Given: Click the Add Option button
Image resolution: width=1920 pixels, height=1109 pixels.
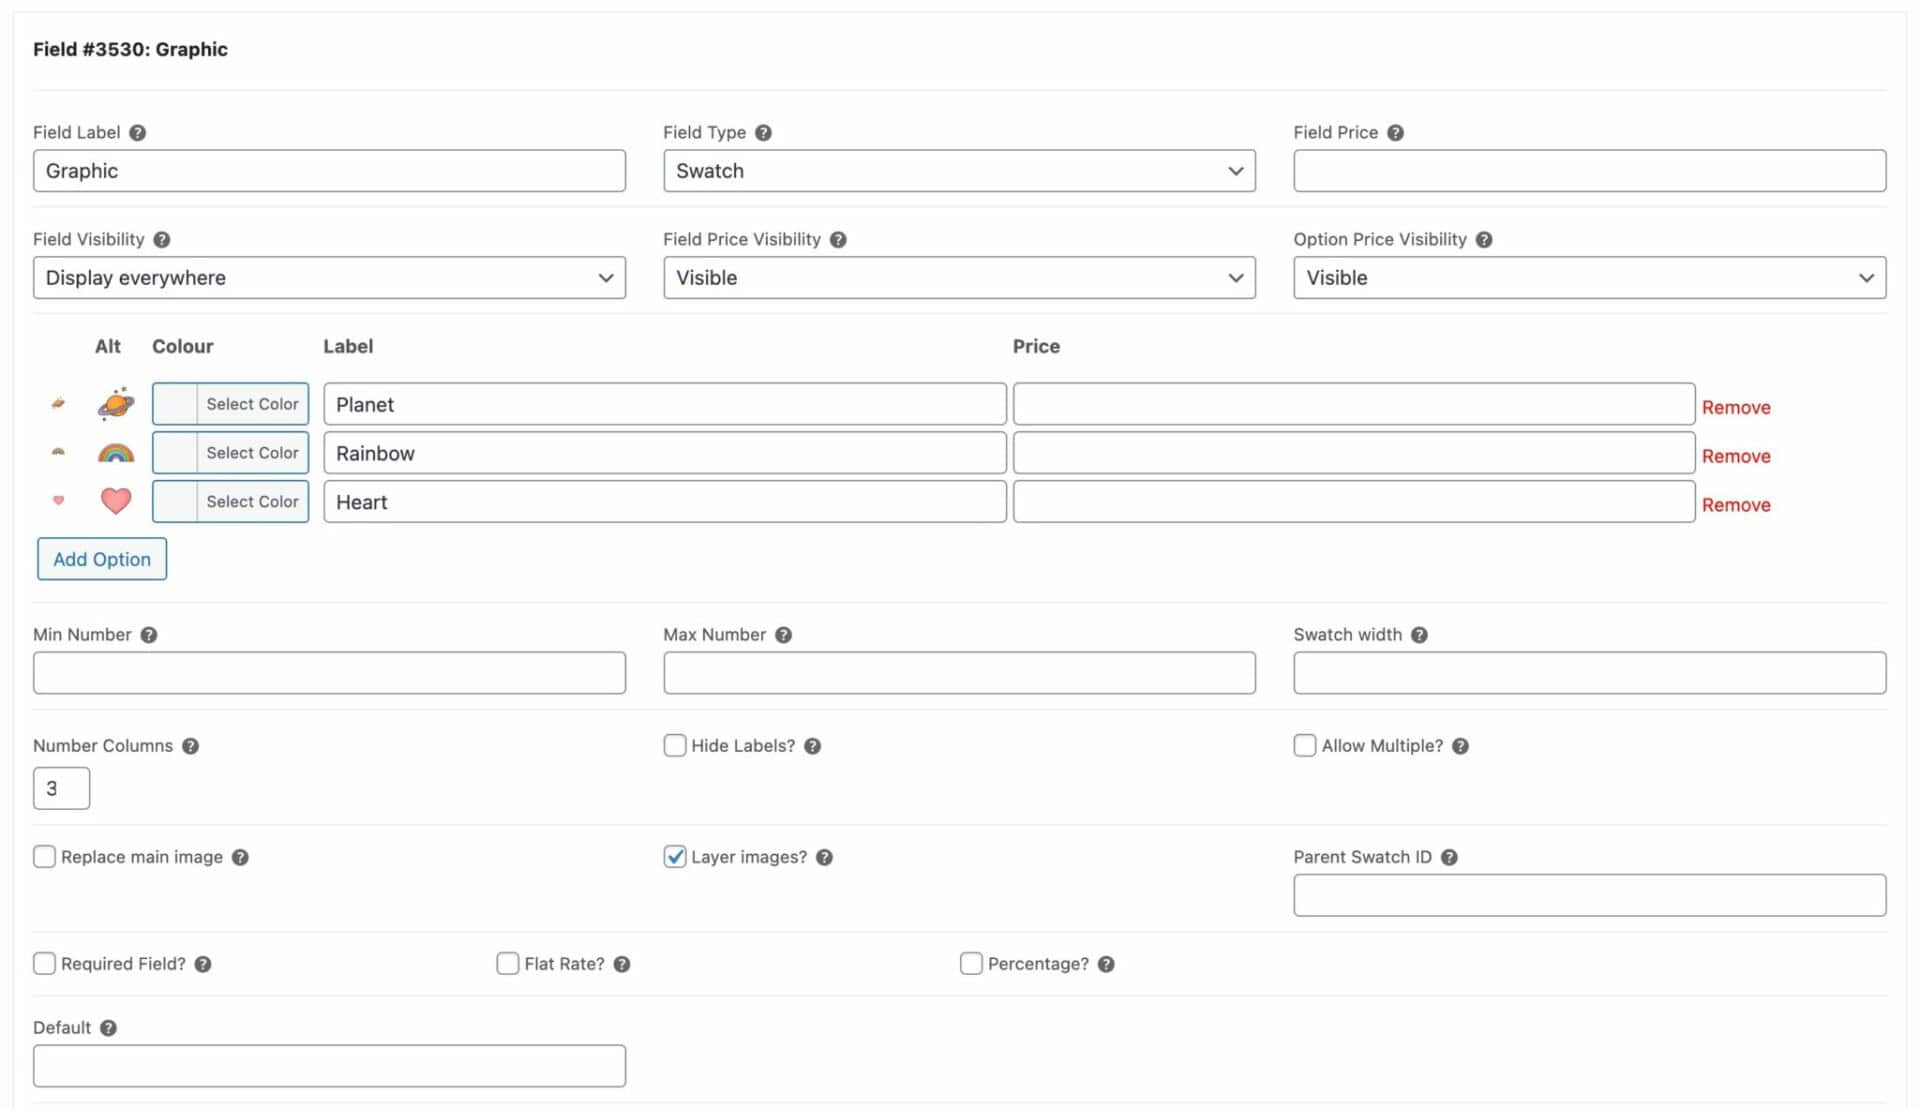Looking at the screenshot, I should 102,559.
